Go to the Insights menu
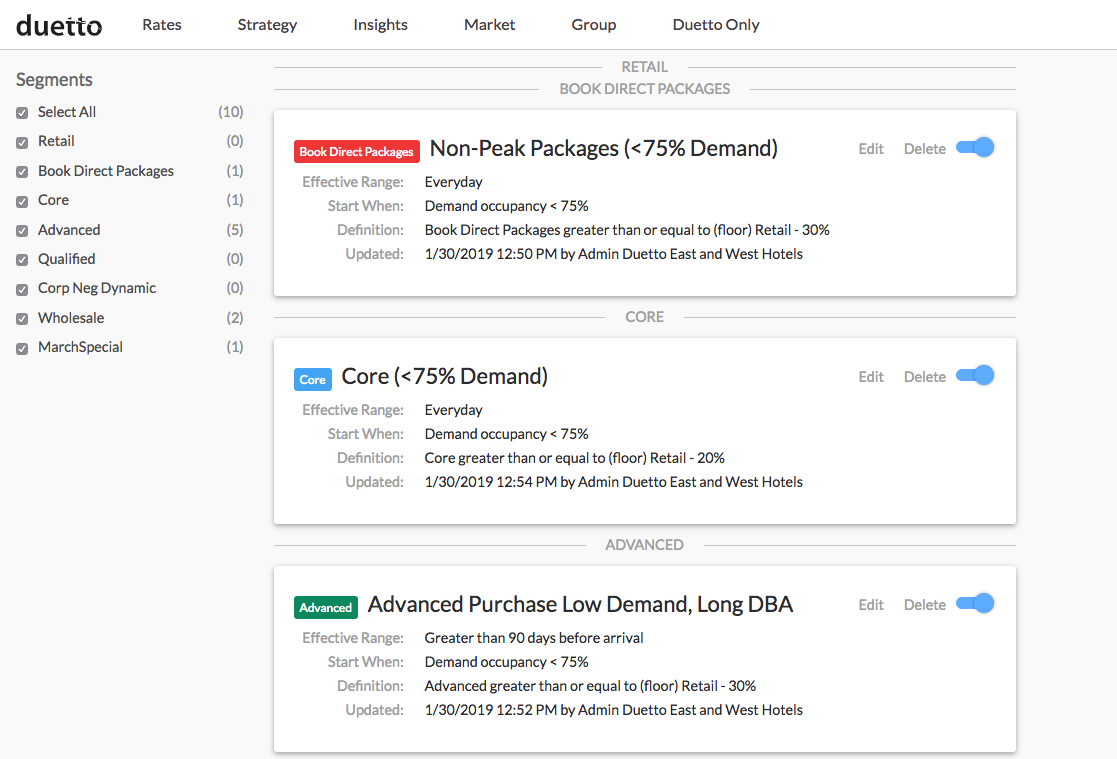The height and width of the screenshot is (759, 1117). [380, 25]
